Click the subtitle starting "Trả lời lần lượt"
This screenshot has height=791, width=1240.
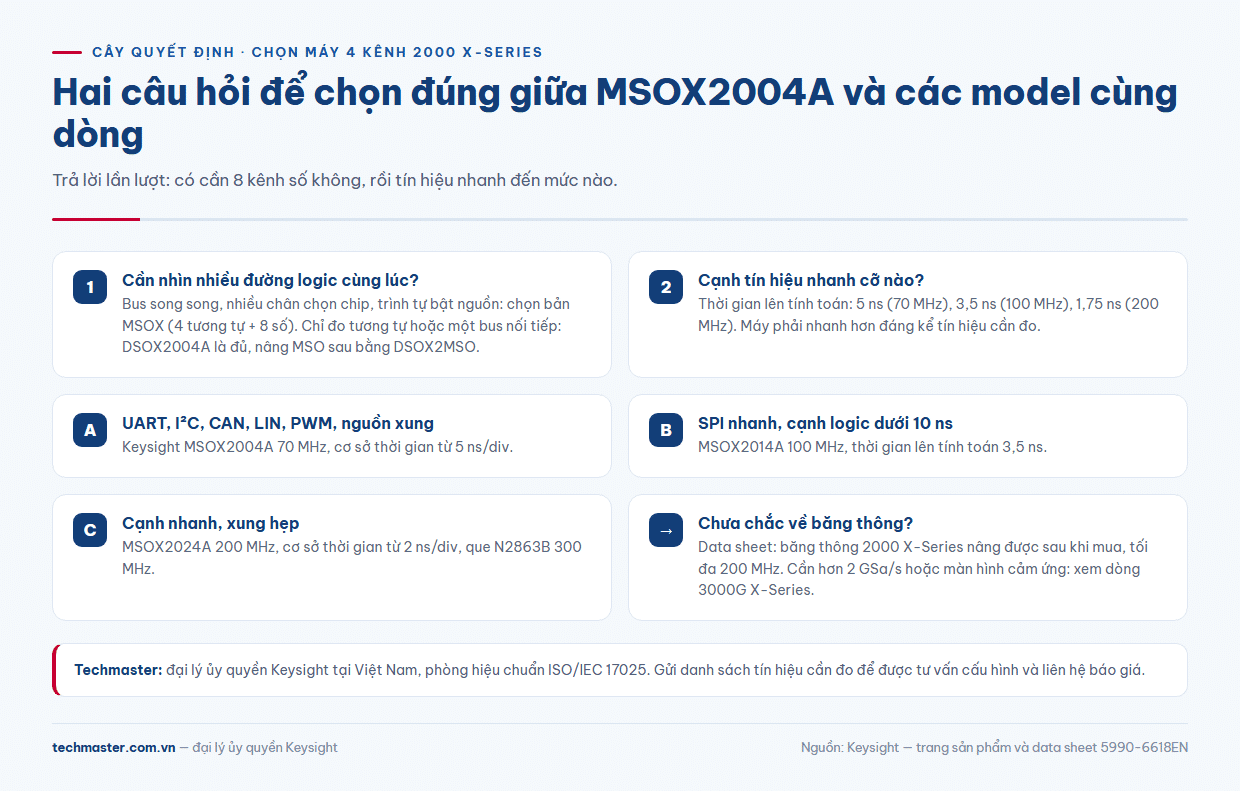(x=335, y=181)
